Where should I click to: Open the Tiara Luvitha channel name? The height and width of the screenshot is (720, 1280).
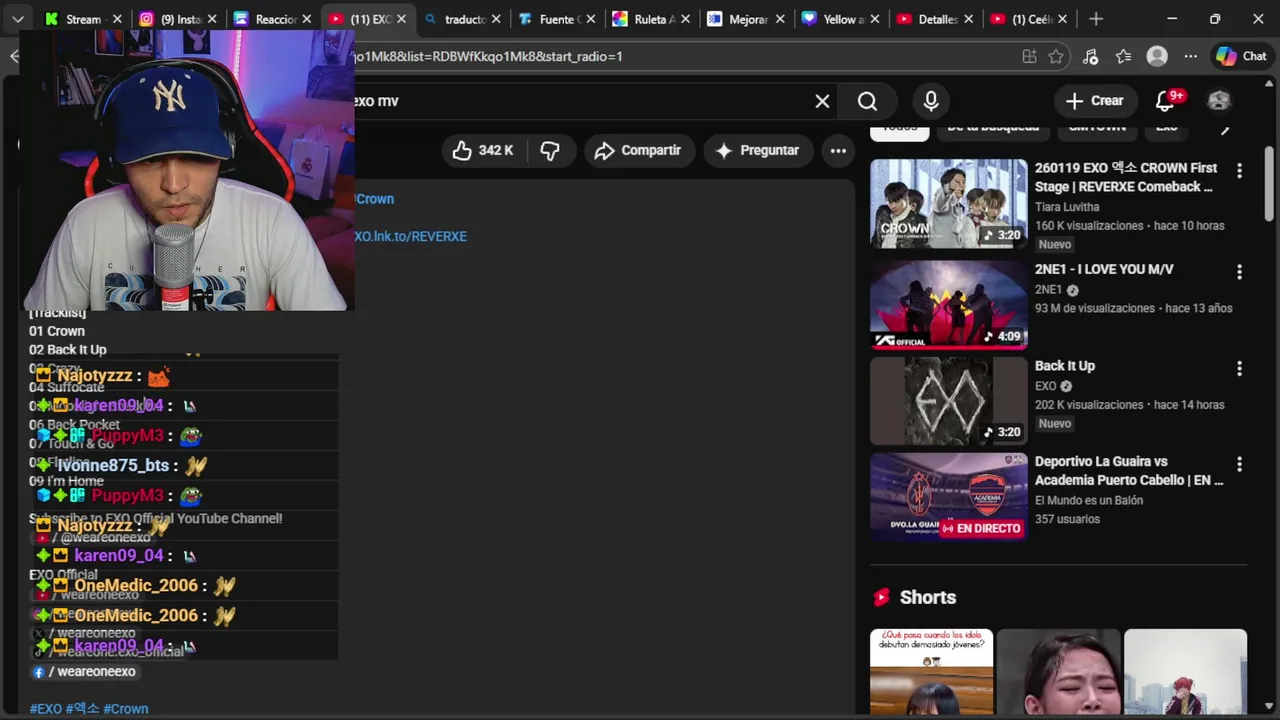[x=1067, y=207]
